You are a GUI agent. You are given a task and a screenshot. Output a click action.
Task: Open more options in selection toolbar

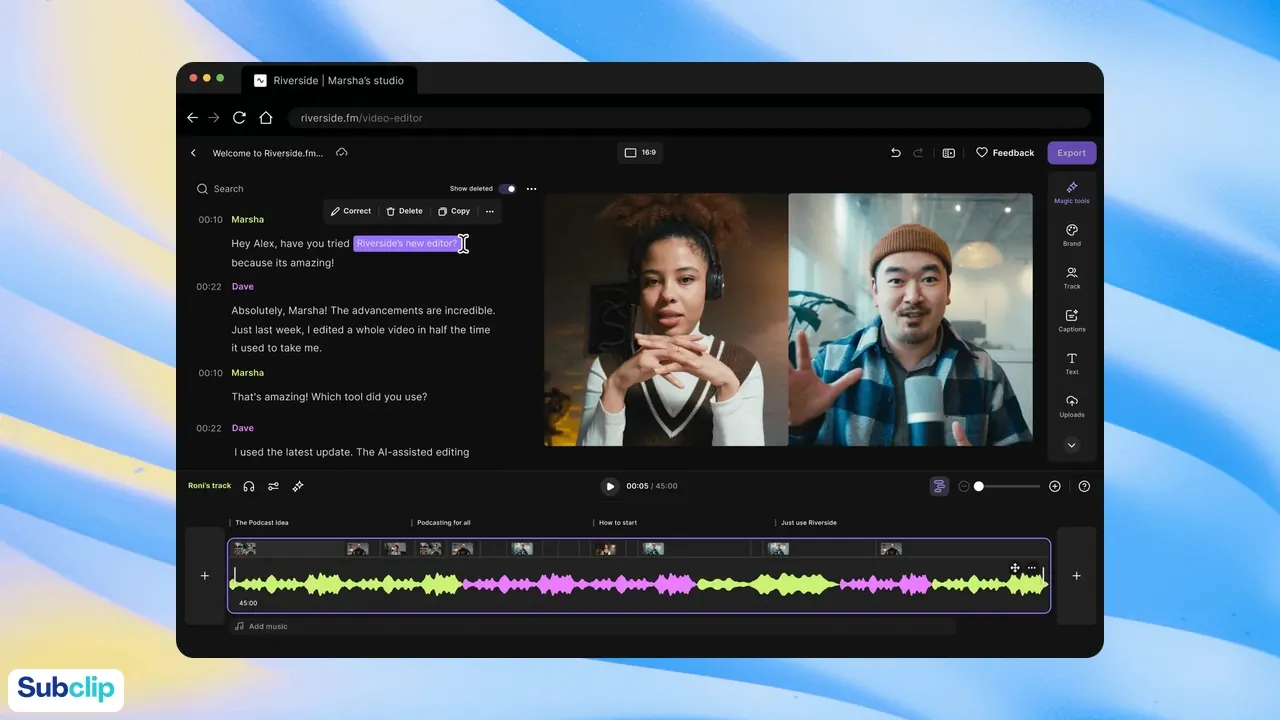[x=490, y=211]
